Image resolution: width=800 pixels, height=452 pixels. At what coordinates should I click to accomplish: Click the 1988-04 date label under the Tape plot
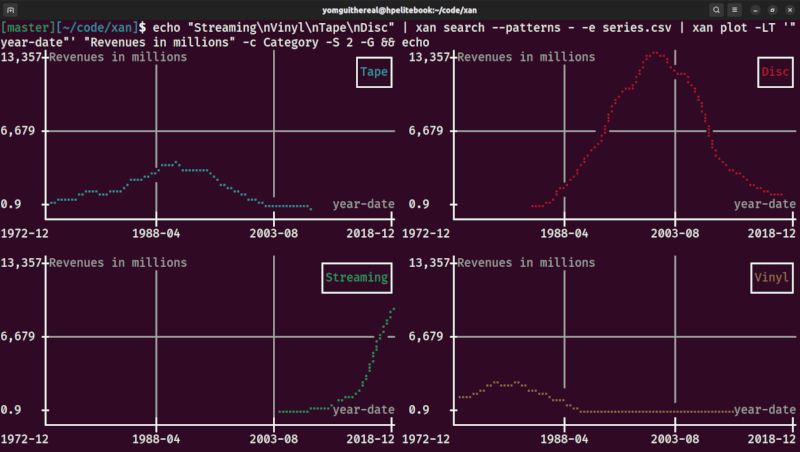click(156, 233)
